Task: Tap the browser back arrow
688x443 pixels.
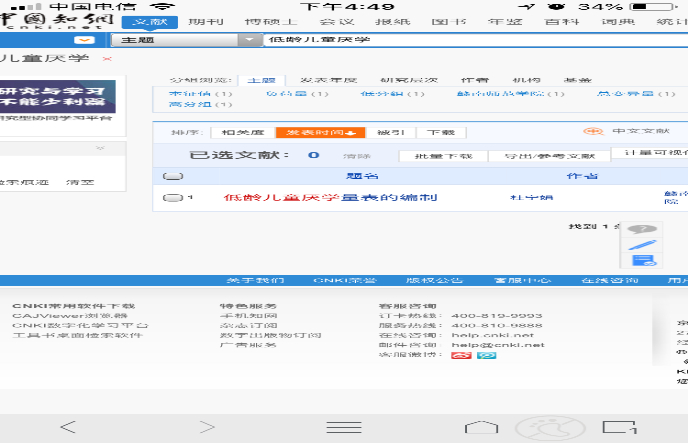Action: [68, 426]
